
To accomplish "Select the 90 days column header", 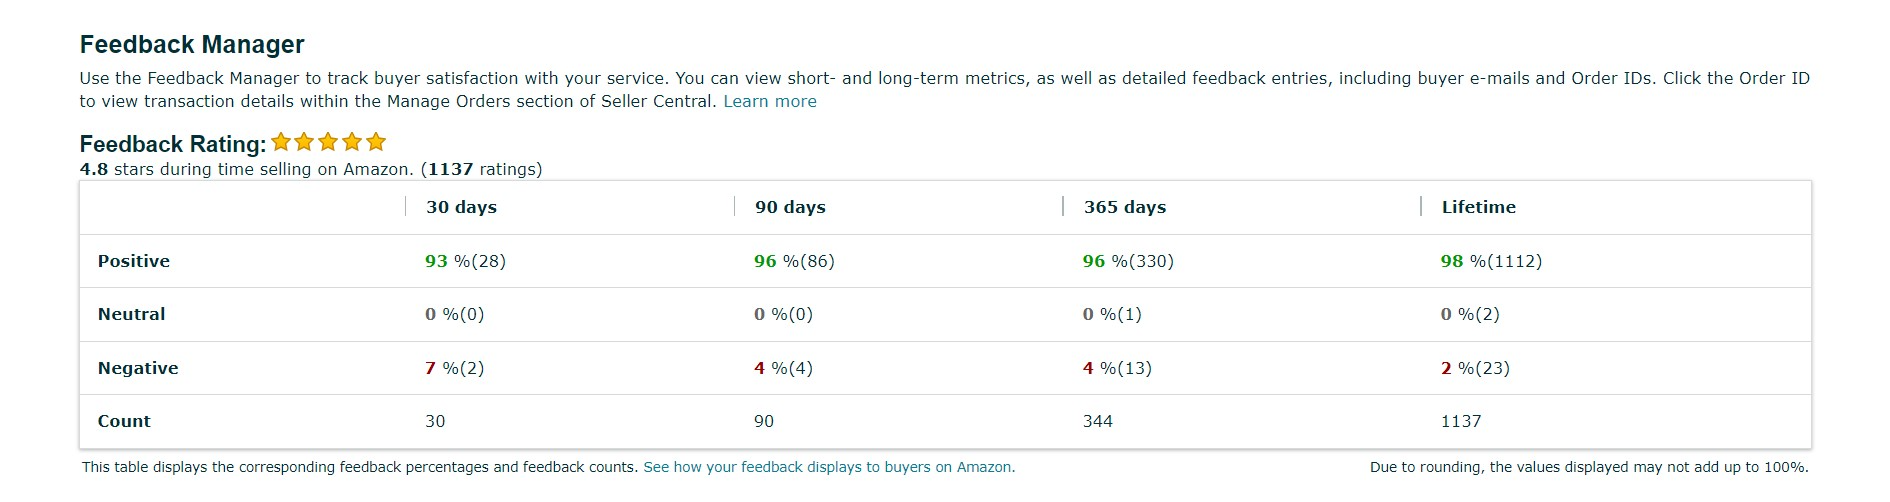I will [790, 207].
